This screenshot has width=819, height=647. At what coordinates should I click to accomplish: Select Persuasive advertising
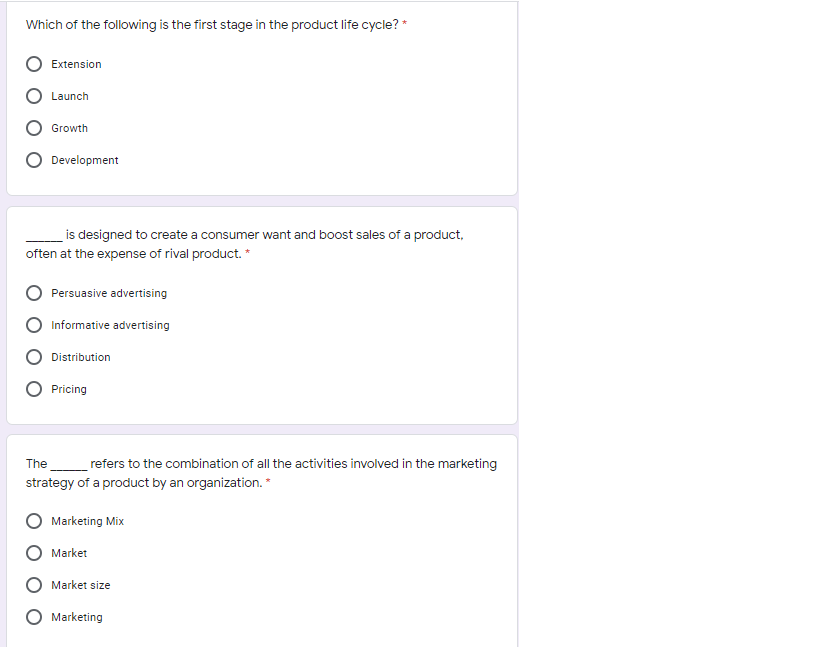coord(33,292)
